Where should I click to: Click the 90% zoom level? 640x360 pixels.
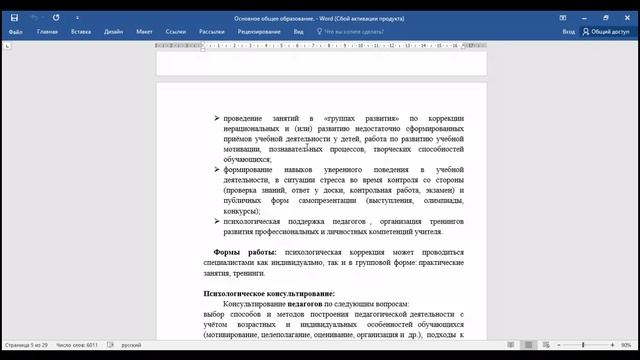(626, 345)
